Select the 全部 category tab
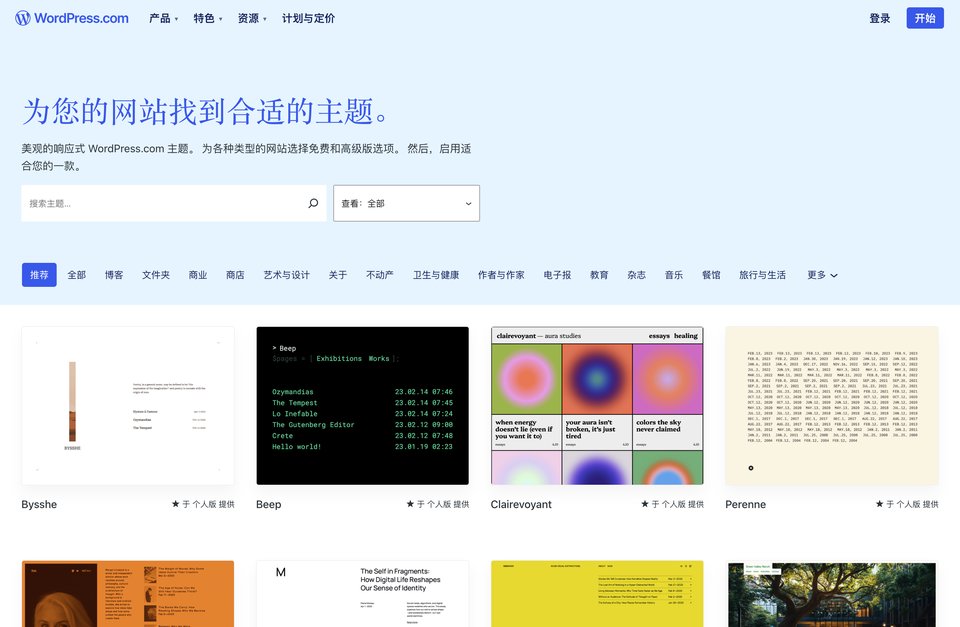The image size is (960, 627). click(77, 275)
